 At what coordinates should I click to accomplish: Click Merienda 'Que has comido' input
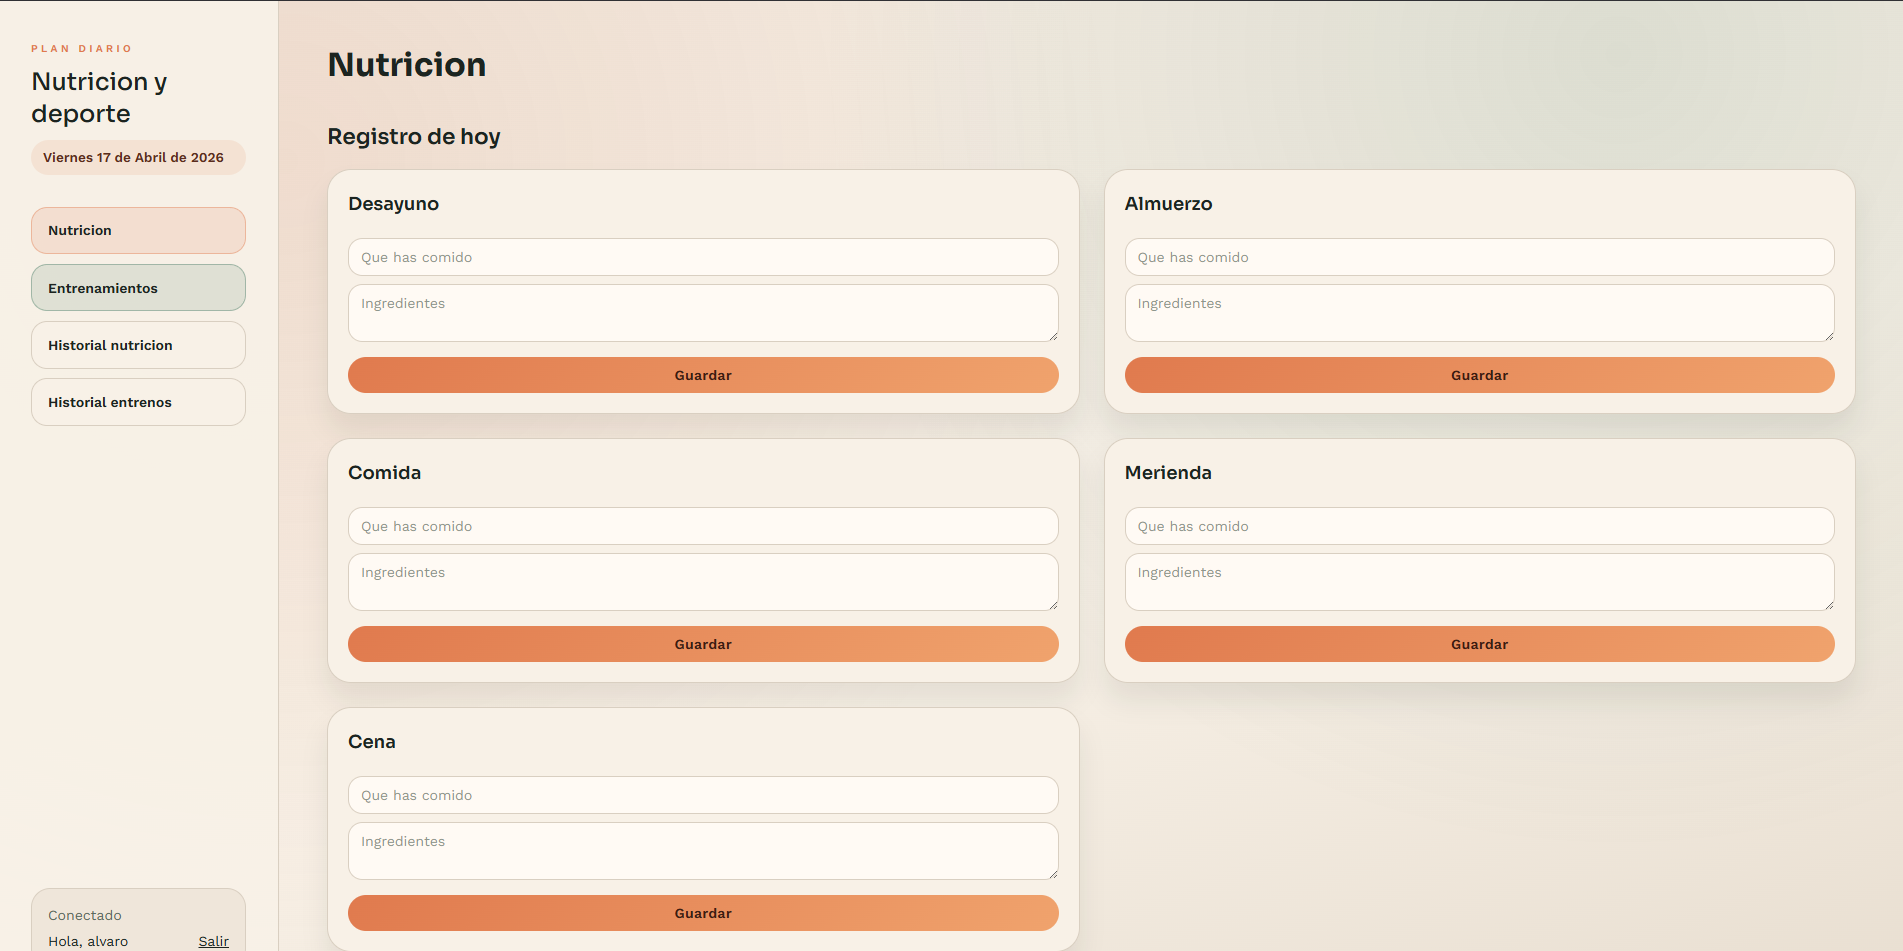(1479, 526)
